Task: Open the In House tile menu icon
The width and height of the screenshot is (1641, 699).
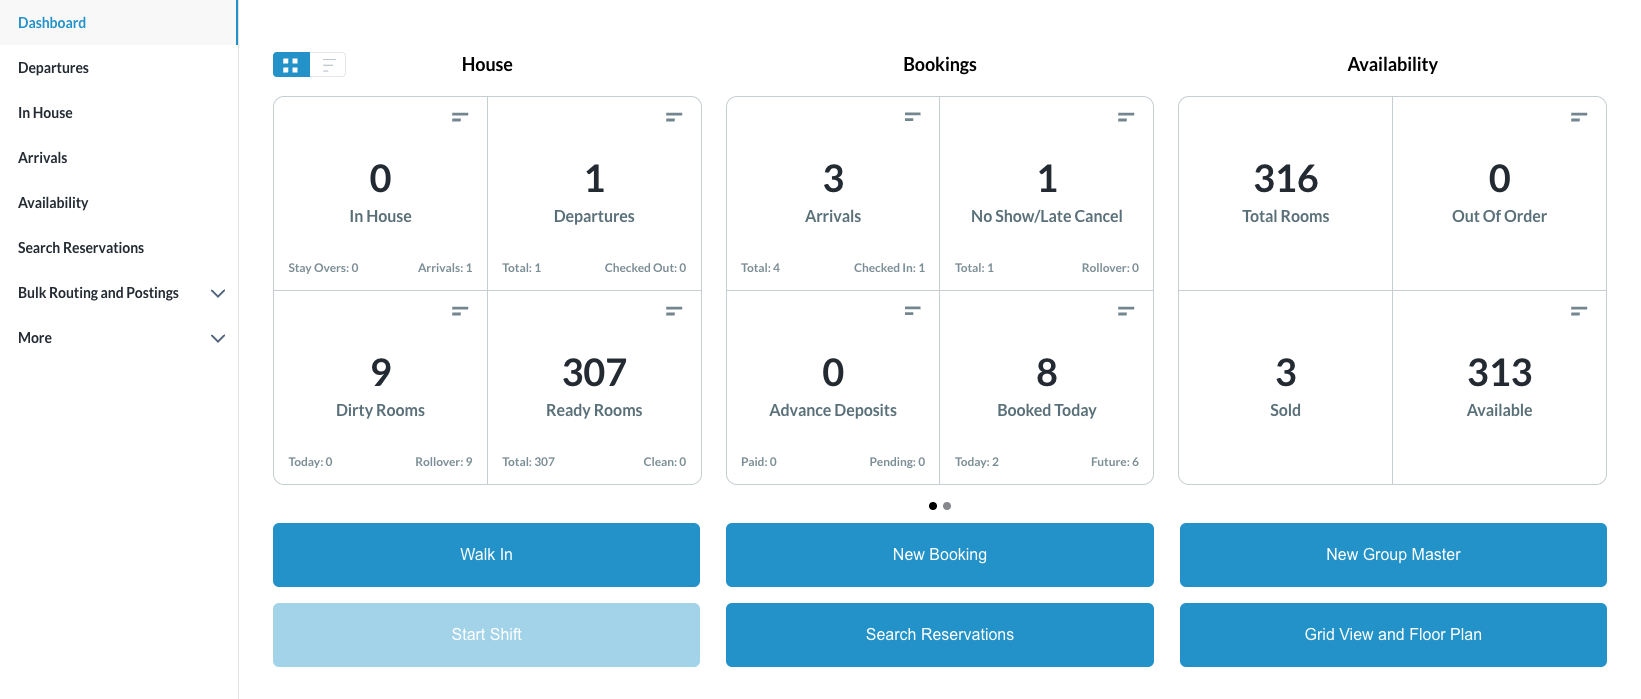Action: (460, 117)
